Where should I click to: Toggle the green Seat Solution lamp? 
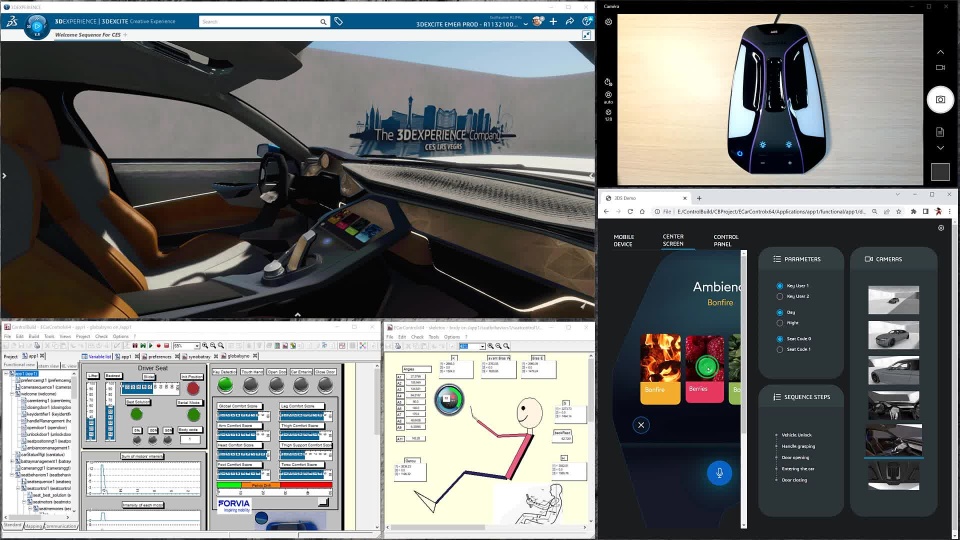[137, 414]
